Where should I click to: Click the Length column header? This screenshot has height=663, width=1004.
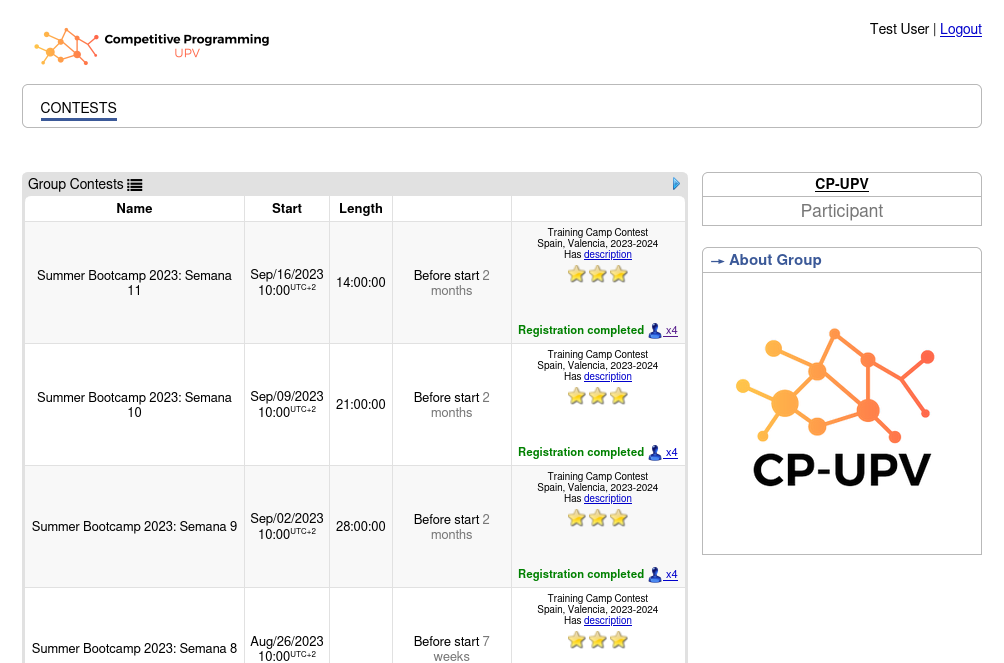tap(360, 209)
